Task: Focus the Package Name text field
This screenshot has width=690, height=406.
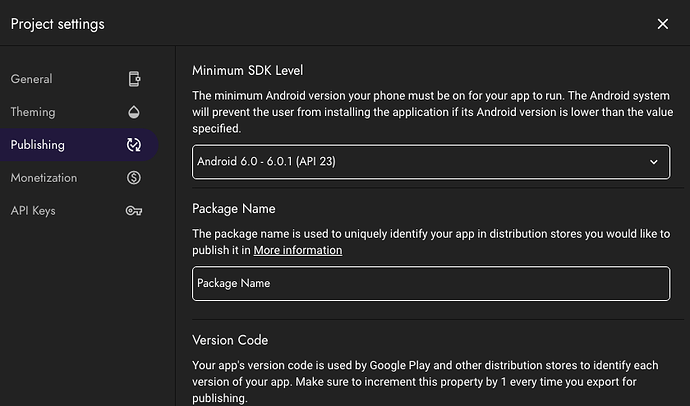Action: 430,283
